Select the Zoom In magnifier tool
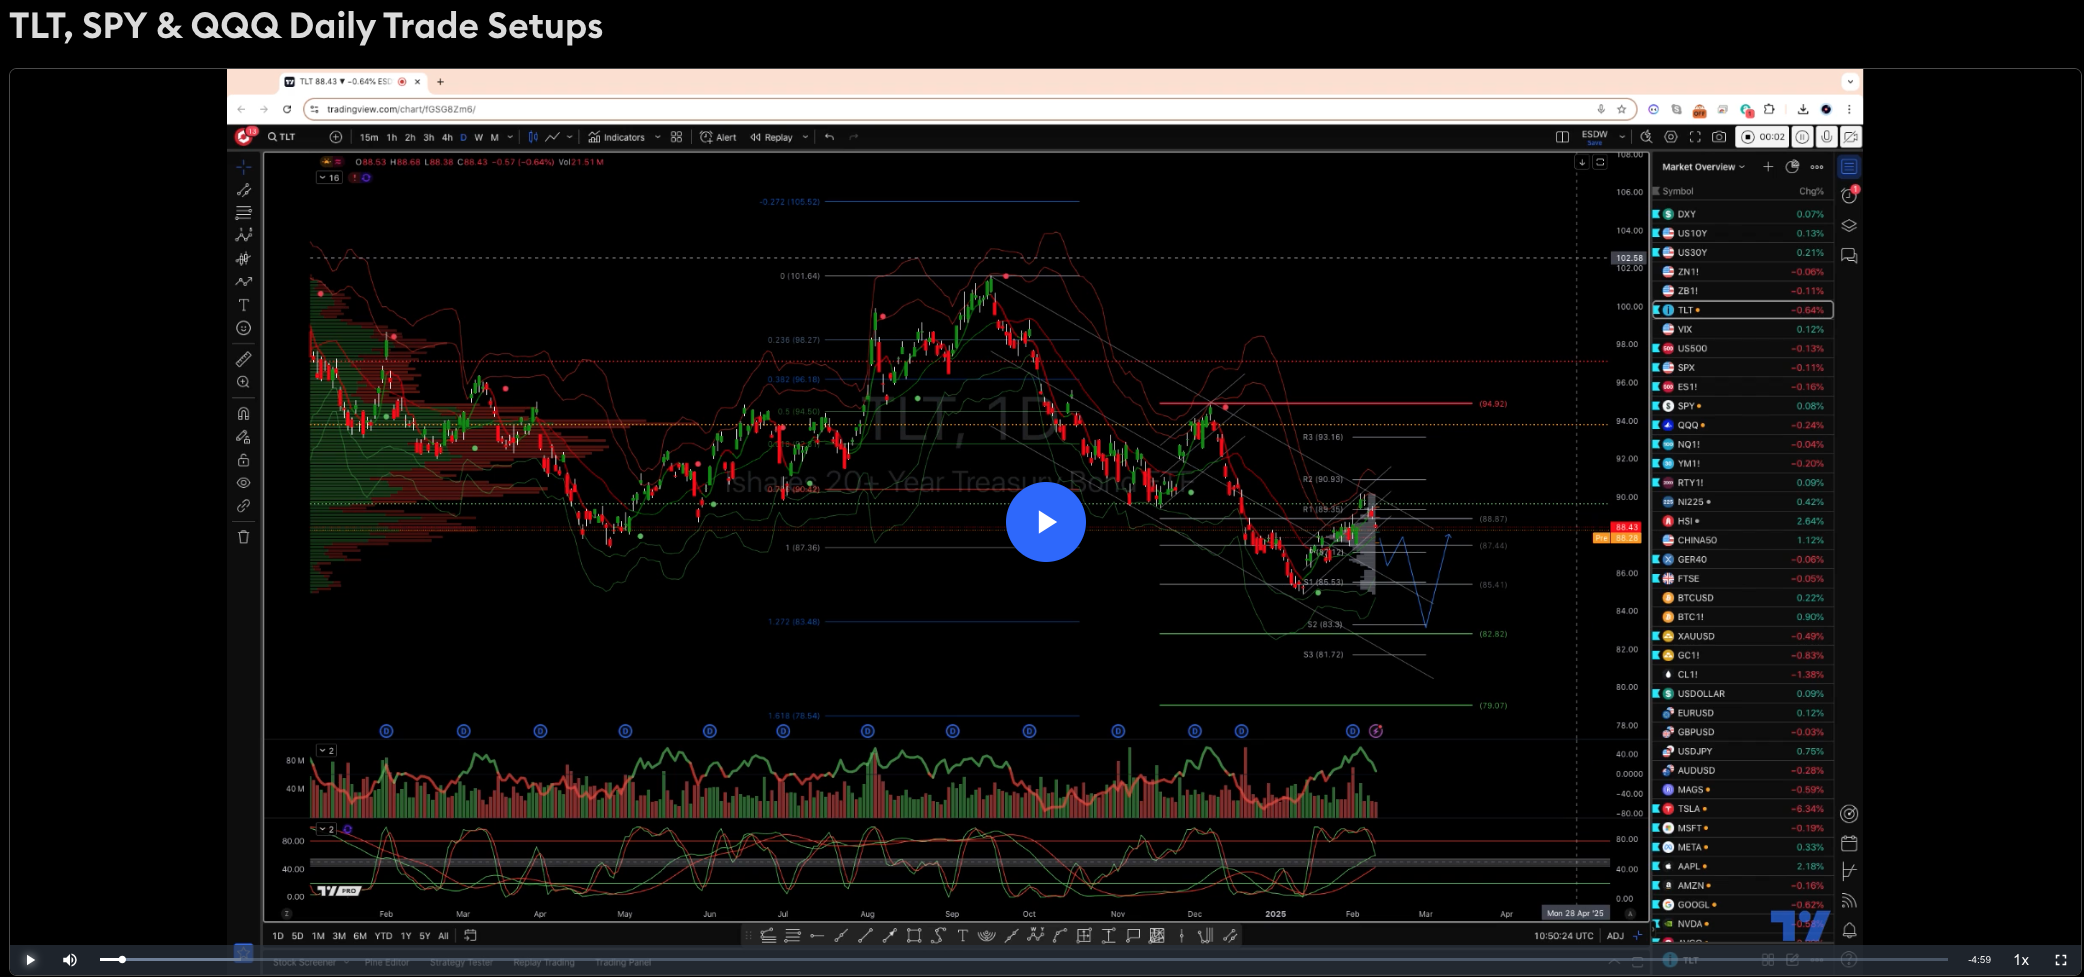Viewport: 2084px width, 977px height. coord(243,382)
